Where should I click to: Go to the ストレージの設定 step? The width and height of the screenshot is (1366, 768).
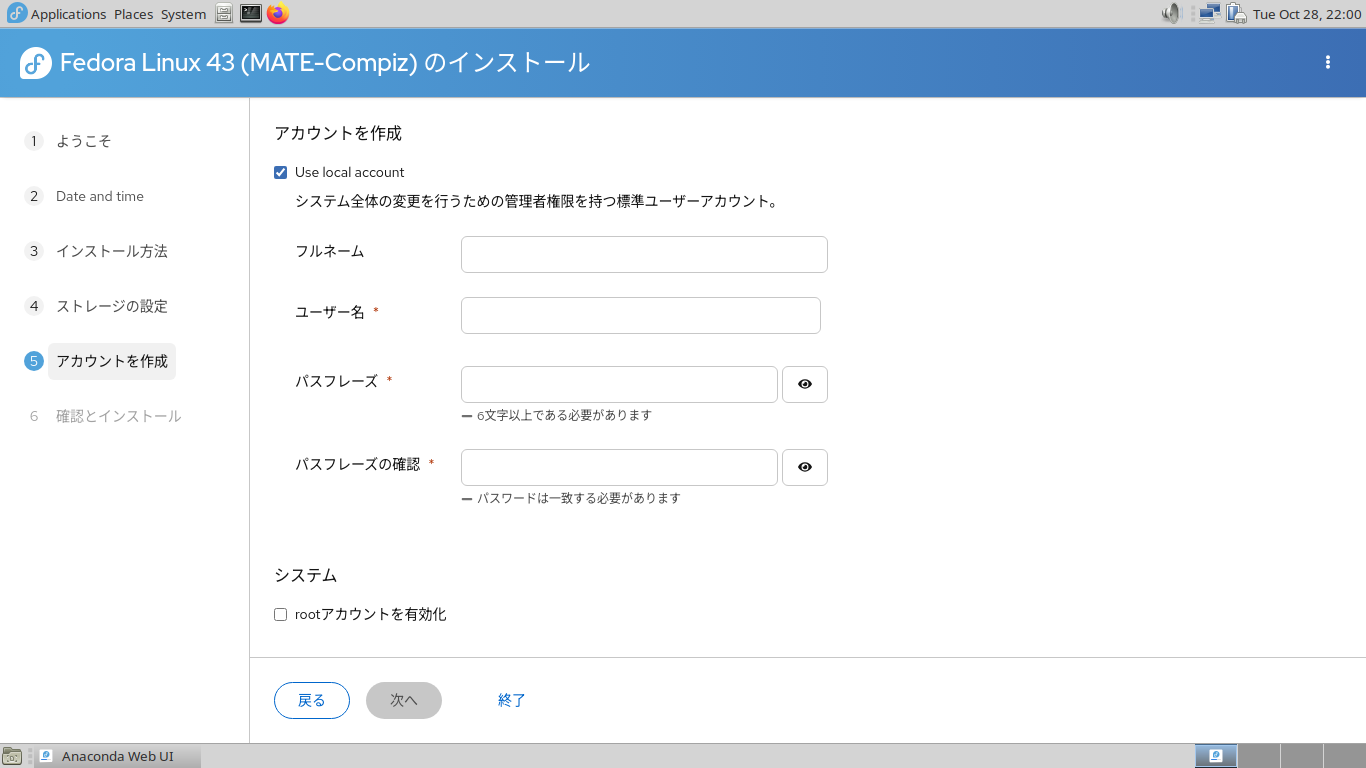pyautogui.click(x=112, y=306)
